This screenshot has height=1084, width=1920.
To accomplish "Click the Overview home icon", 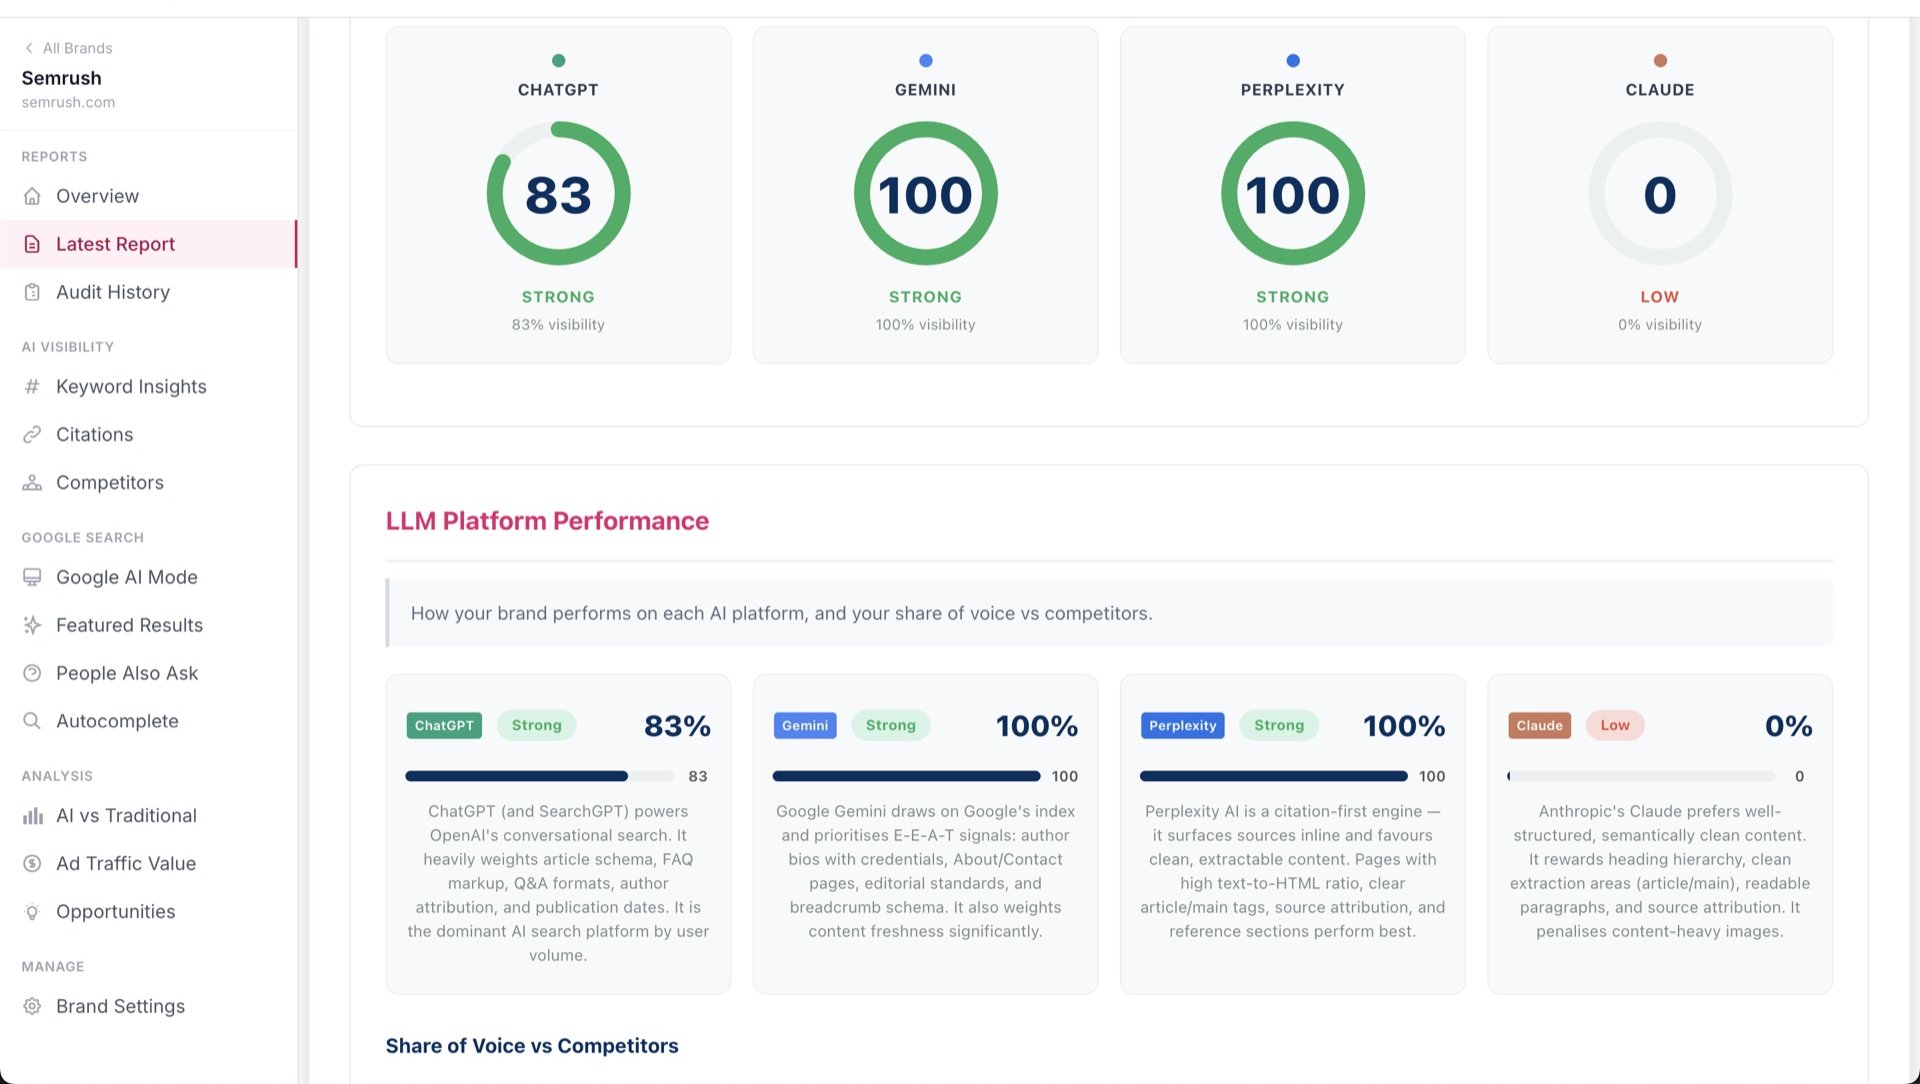I will point(32,196).
